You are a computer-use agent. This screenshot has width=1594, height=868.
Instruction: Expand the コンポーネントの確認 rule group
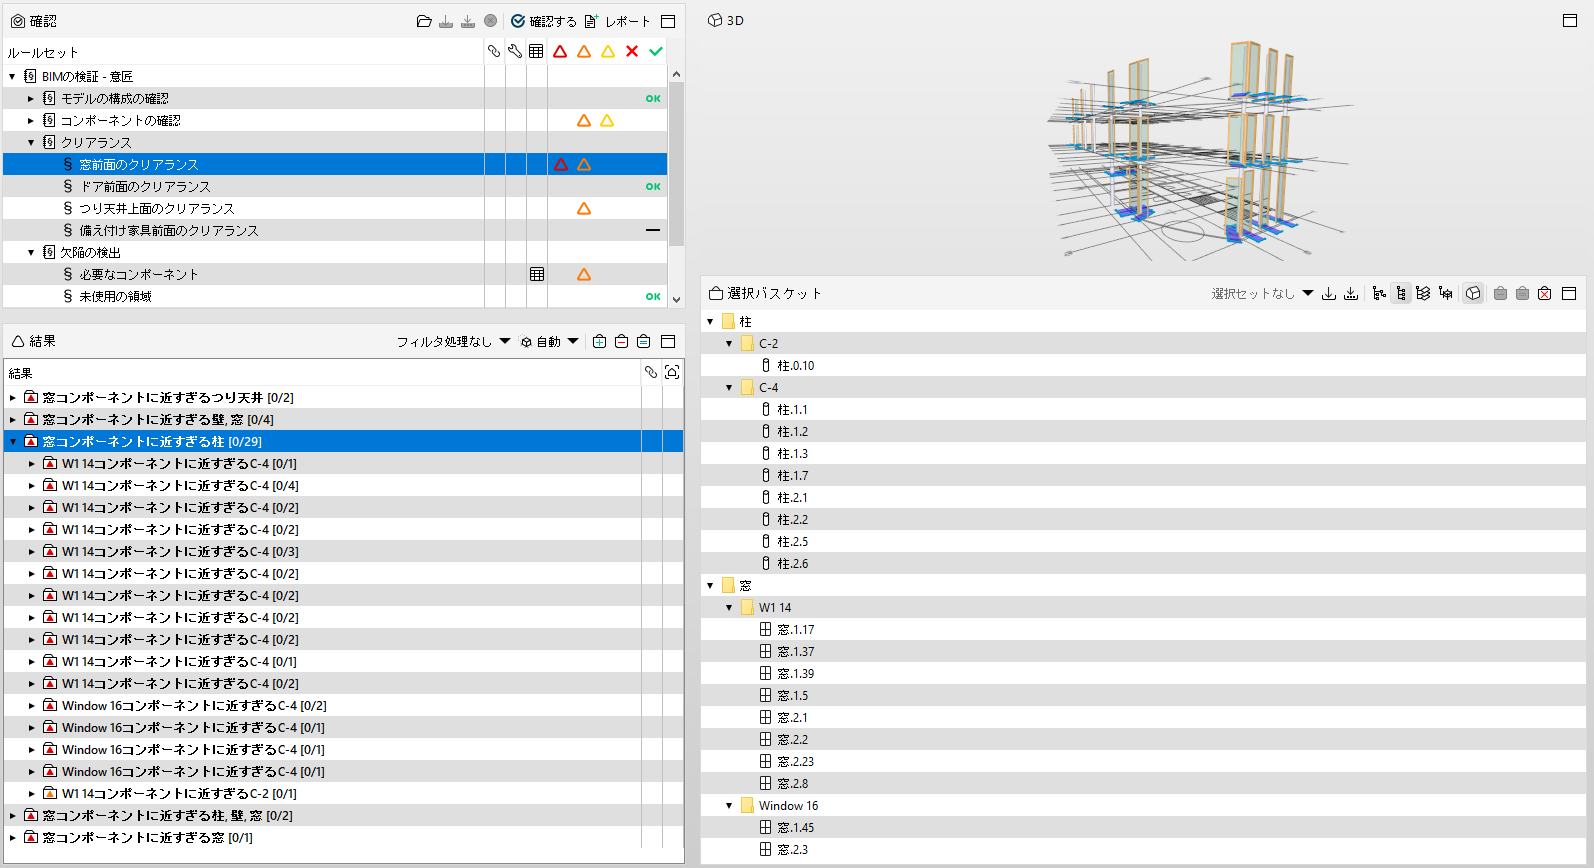31,120
